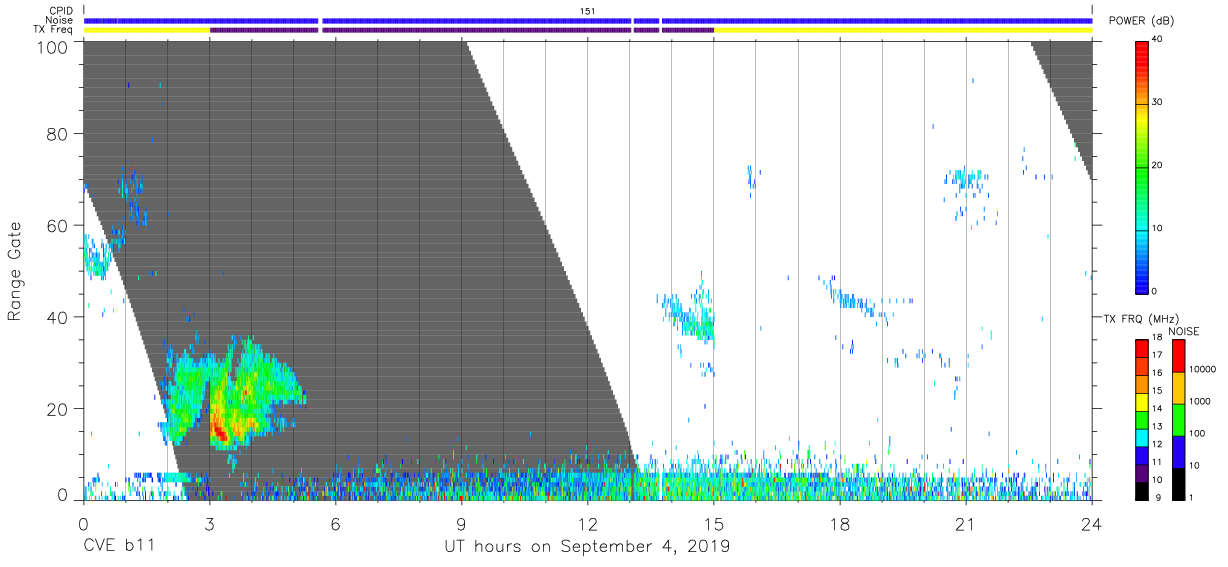Image resolution: width=1228 pixels, height=567 pixels.
Task: Click the 18 tick on UT hours axis
Action: [x=839, y=524]
